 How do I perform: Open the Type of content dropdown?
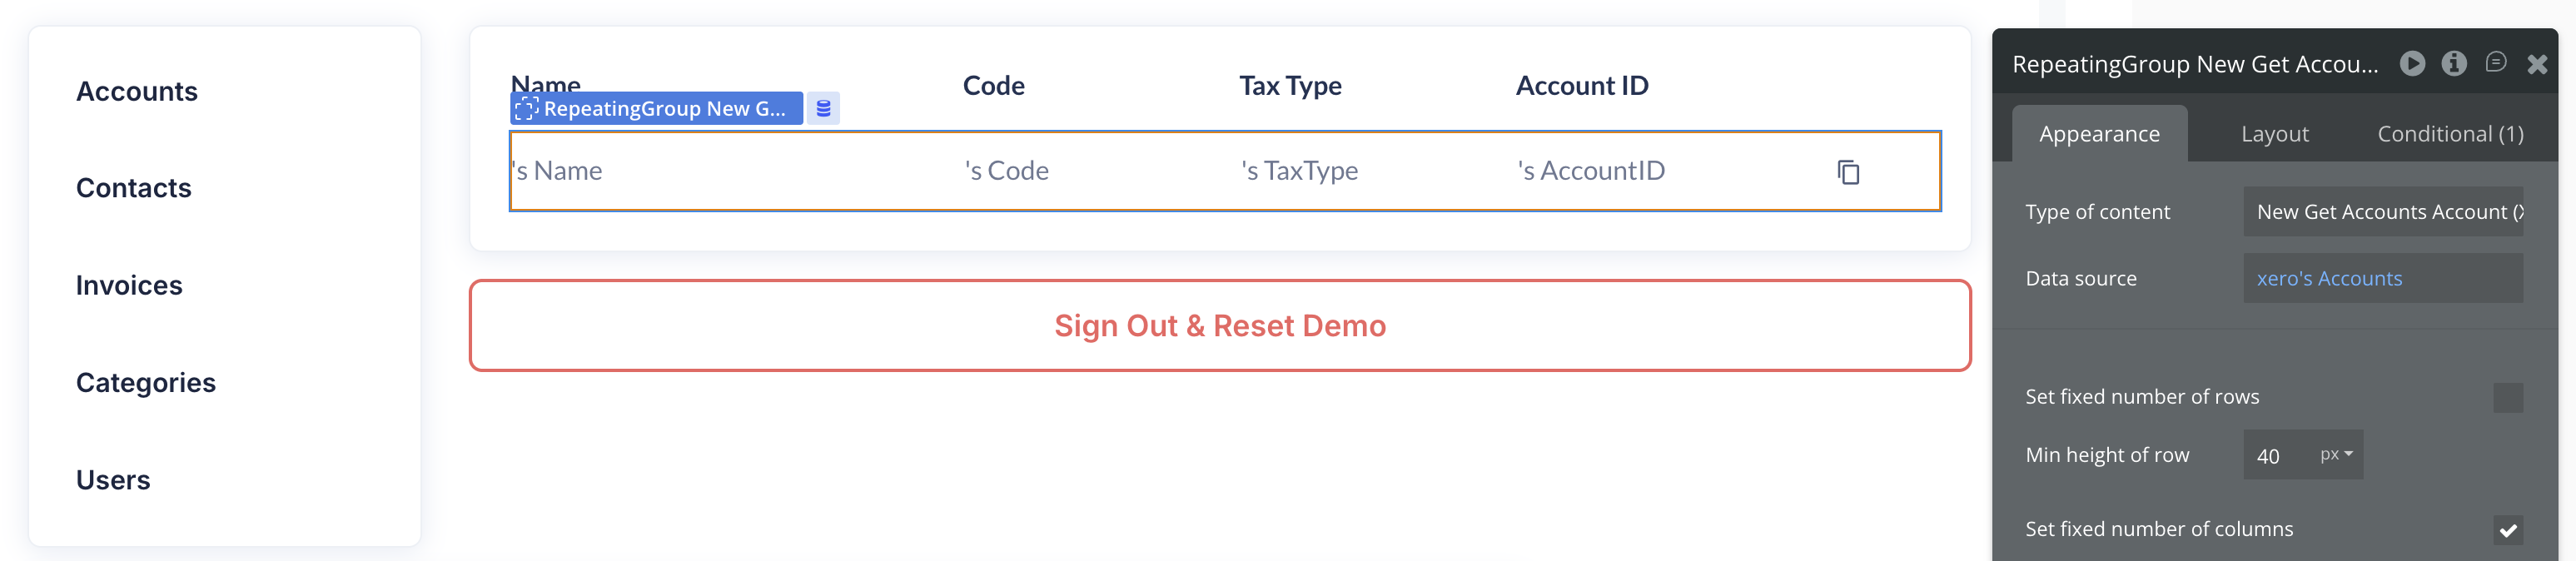(x=2382, y=212)
